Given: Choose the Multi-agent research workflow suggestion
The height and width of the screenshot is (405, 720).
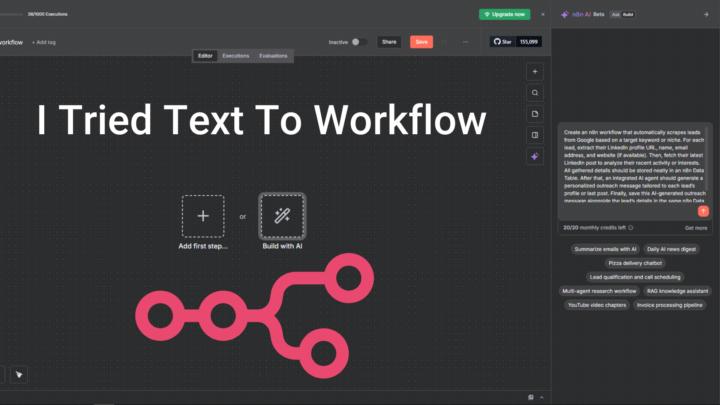Looking at the screenshot, I should click(599, 291).
